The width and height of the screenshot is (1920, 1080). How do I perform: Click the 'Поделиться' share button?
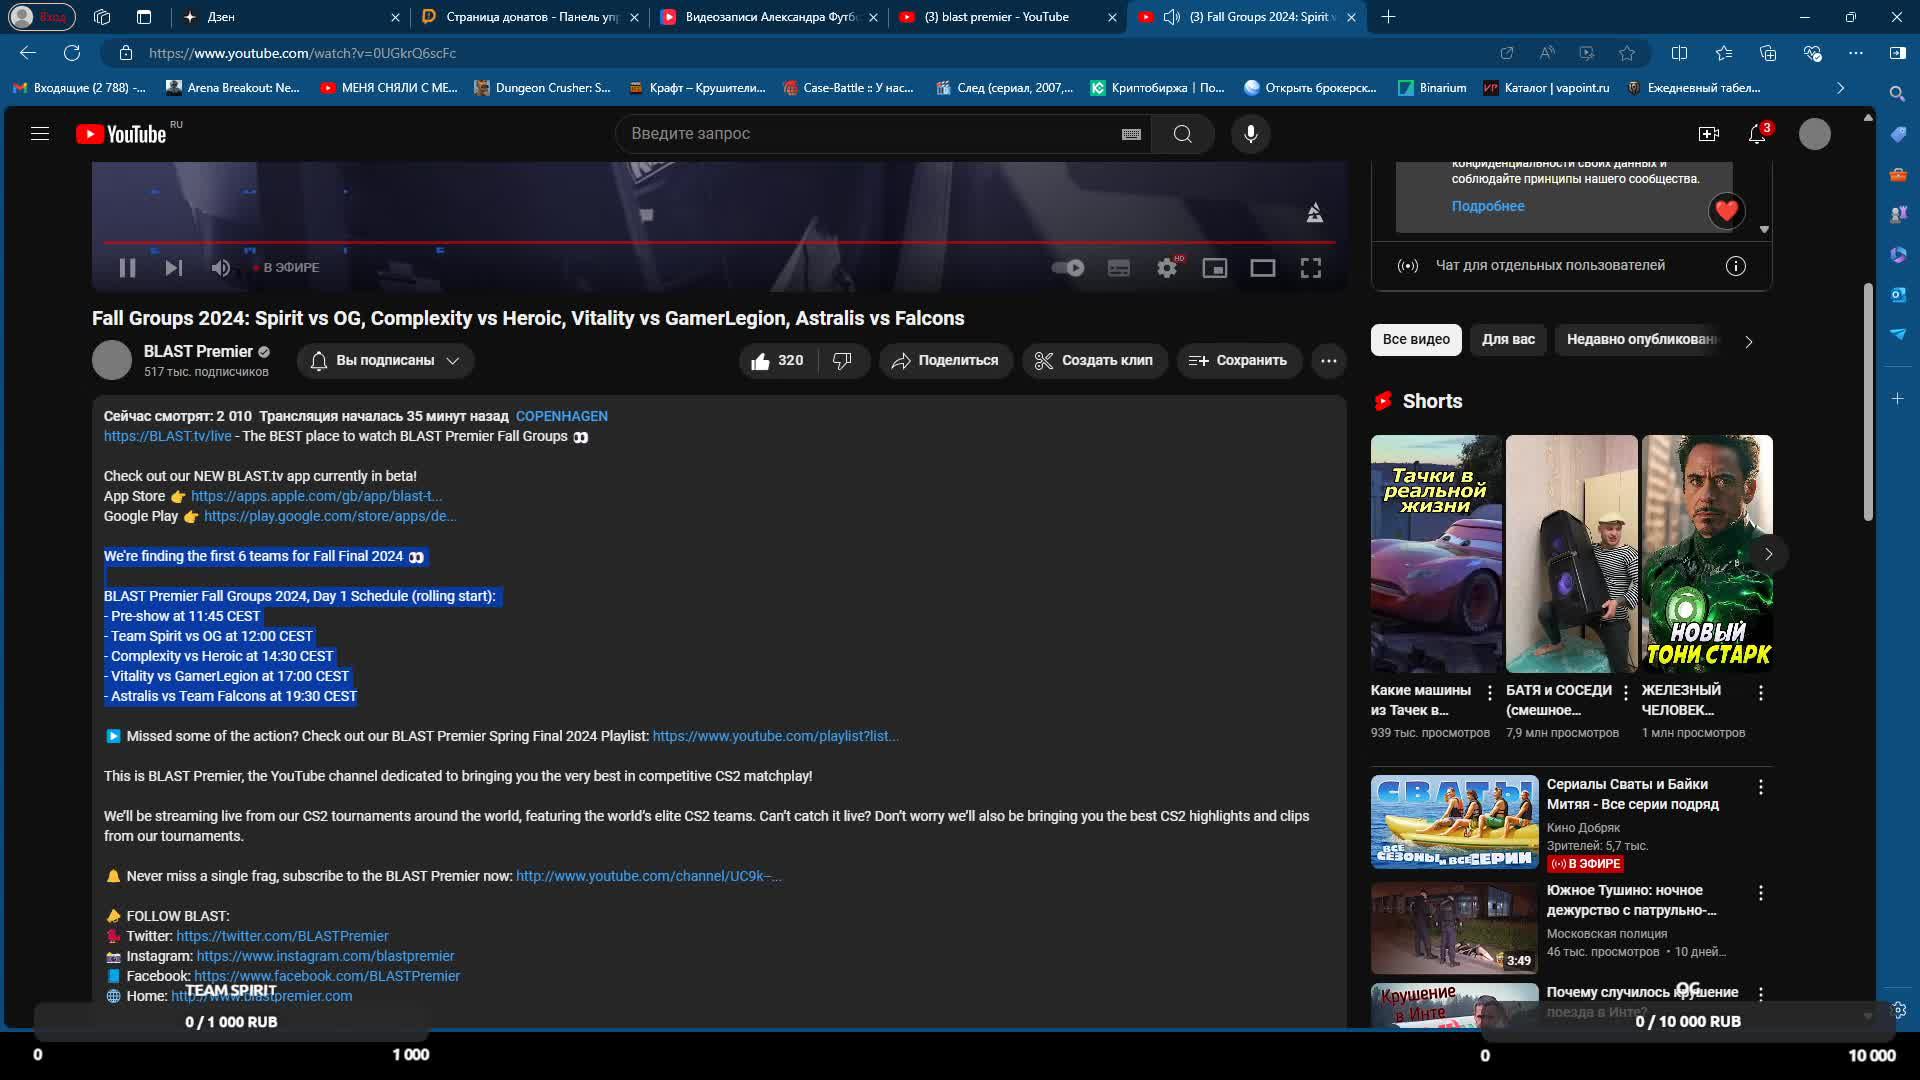pos(945,361)
